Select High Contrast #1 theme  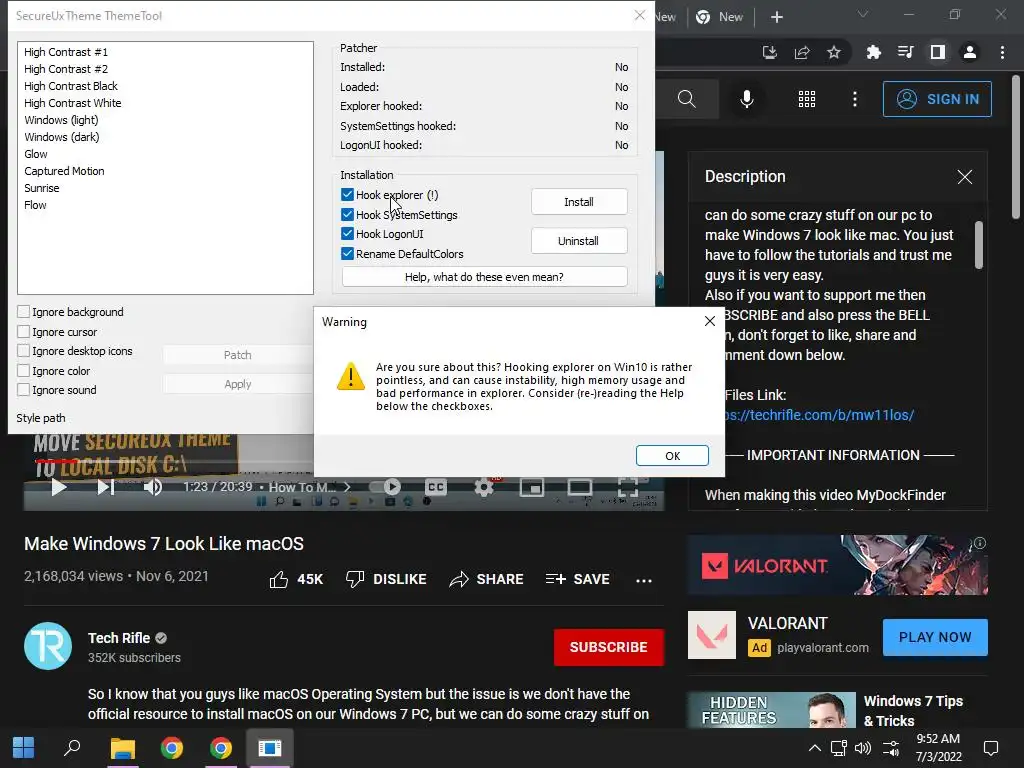coord(66,52)
